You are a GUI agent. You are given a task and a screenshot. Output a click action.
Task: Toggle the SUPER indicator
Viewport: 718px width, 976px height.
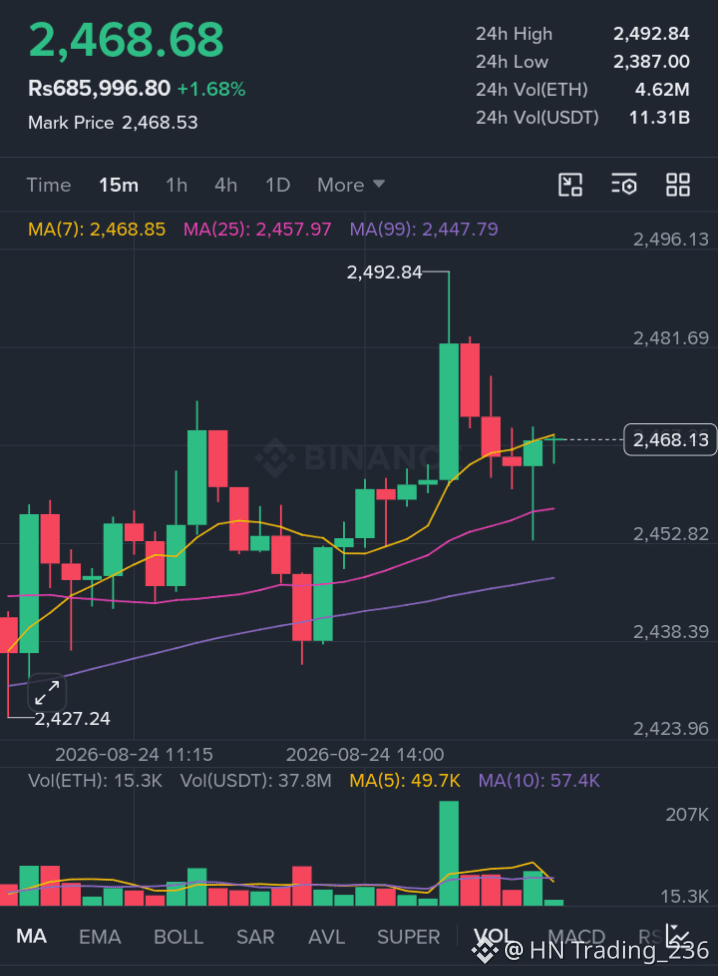pos(408,937)
